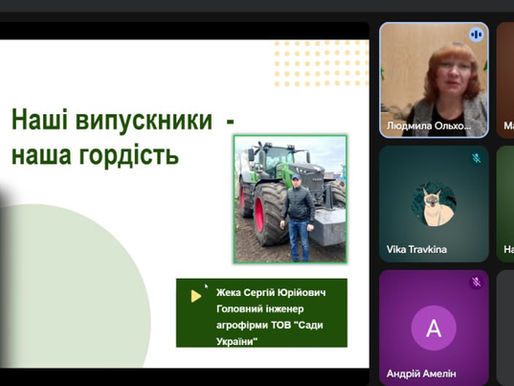Click 'агрофірми ТОВ "Сади' caption line

pyautogui.click(x=270, y=325)
